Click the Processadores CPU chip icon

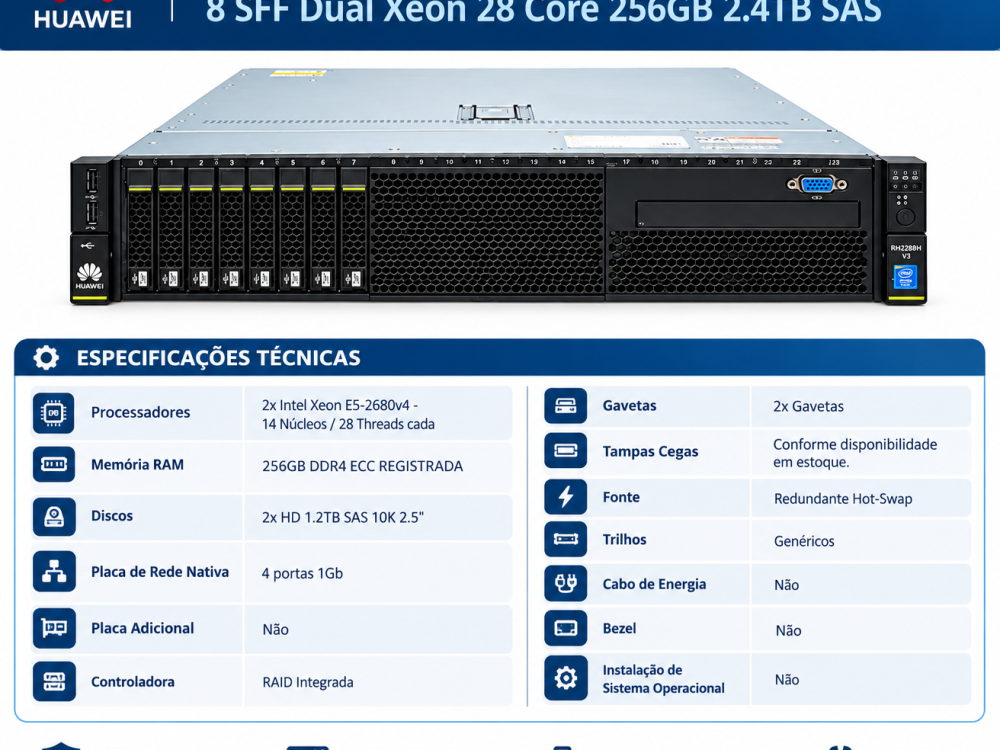(54, 413)
